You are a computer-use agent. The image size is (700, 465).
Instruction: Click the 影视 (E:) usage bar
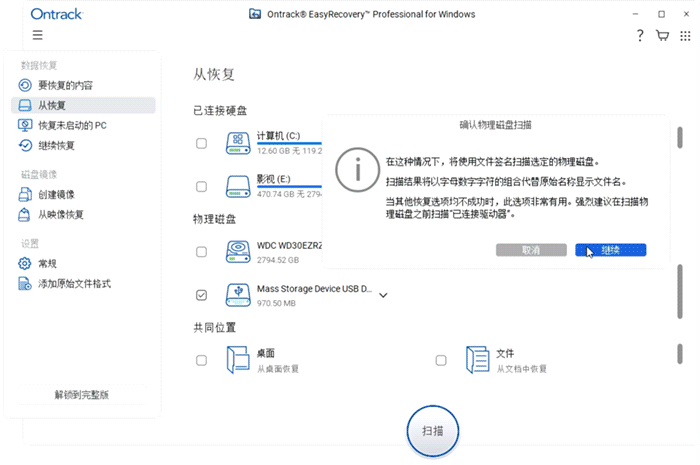pos(289,187)
